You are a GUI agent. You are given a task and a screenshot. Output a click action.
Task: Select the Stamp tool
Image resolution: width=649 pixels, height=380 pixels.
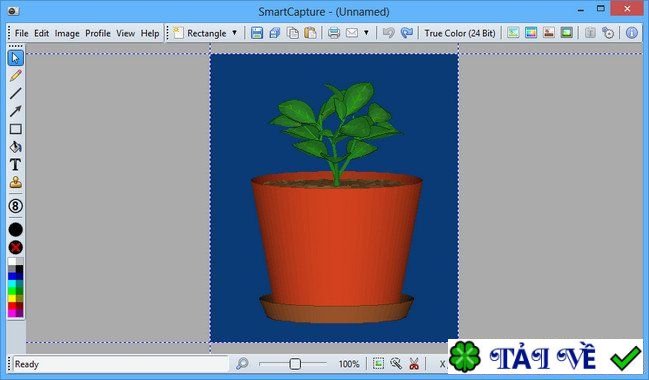(x=15, y=182)
